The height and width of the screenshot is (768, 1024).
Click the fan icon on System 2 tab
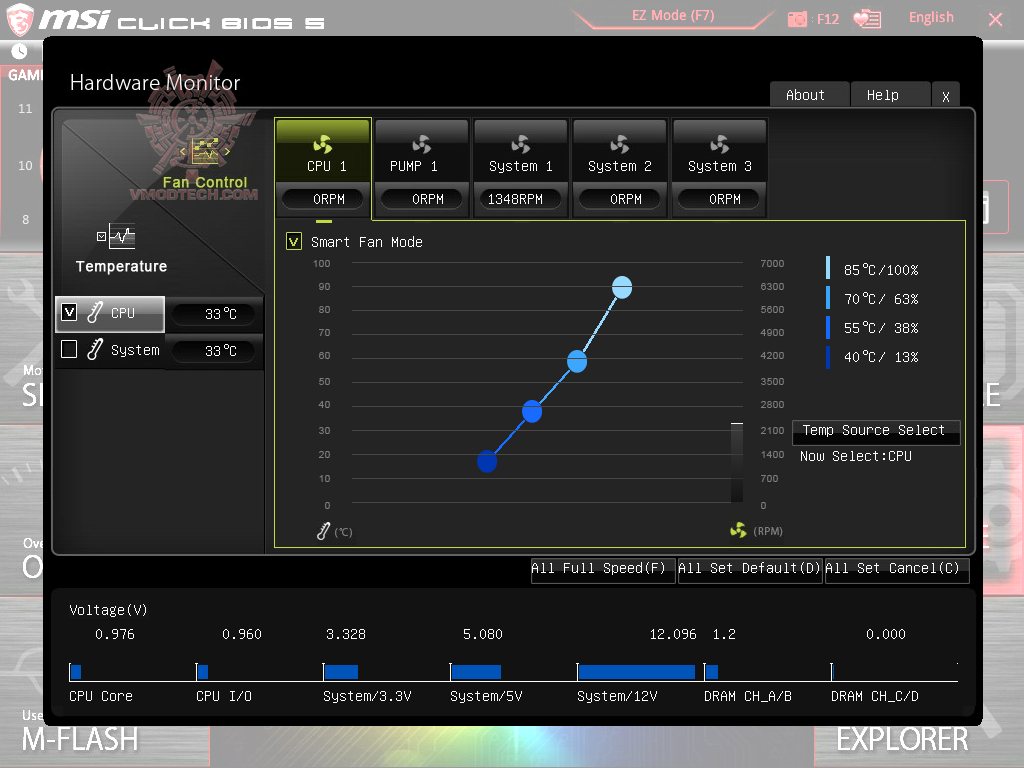(620, 144)
